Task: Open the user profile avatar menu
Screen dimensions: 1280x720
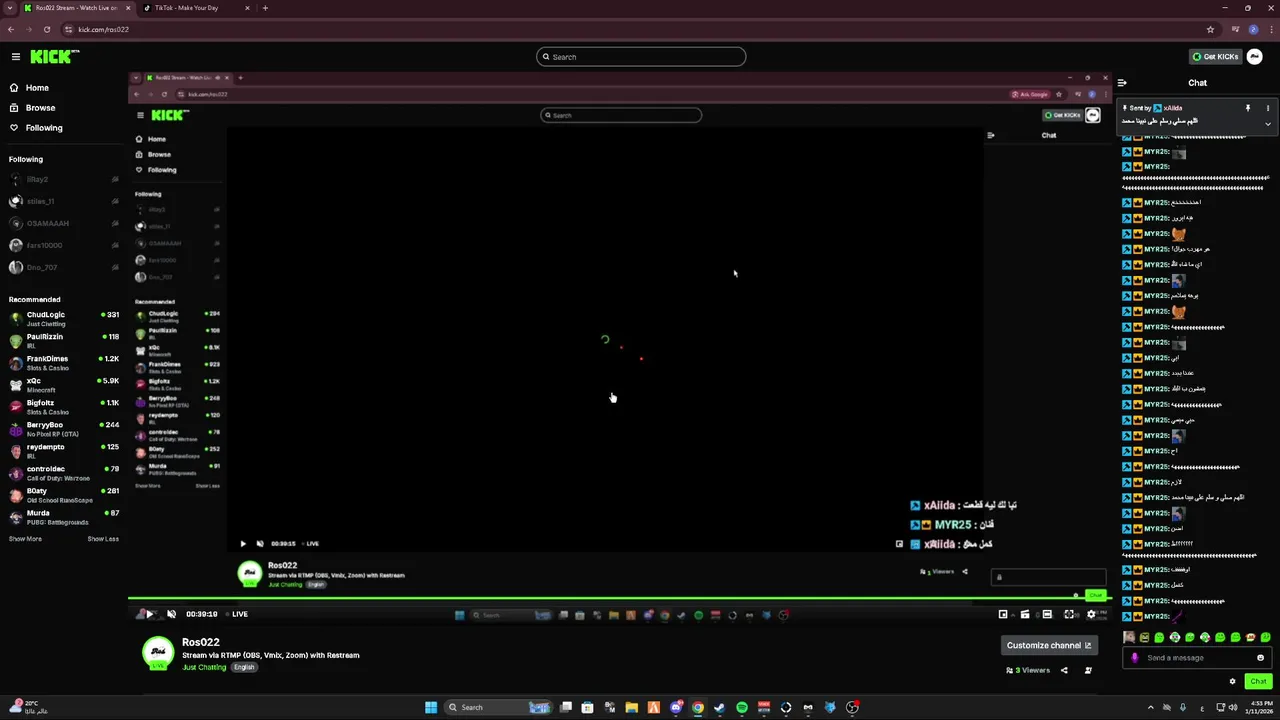Action: tap(1255, 57)
